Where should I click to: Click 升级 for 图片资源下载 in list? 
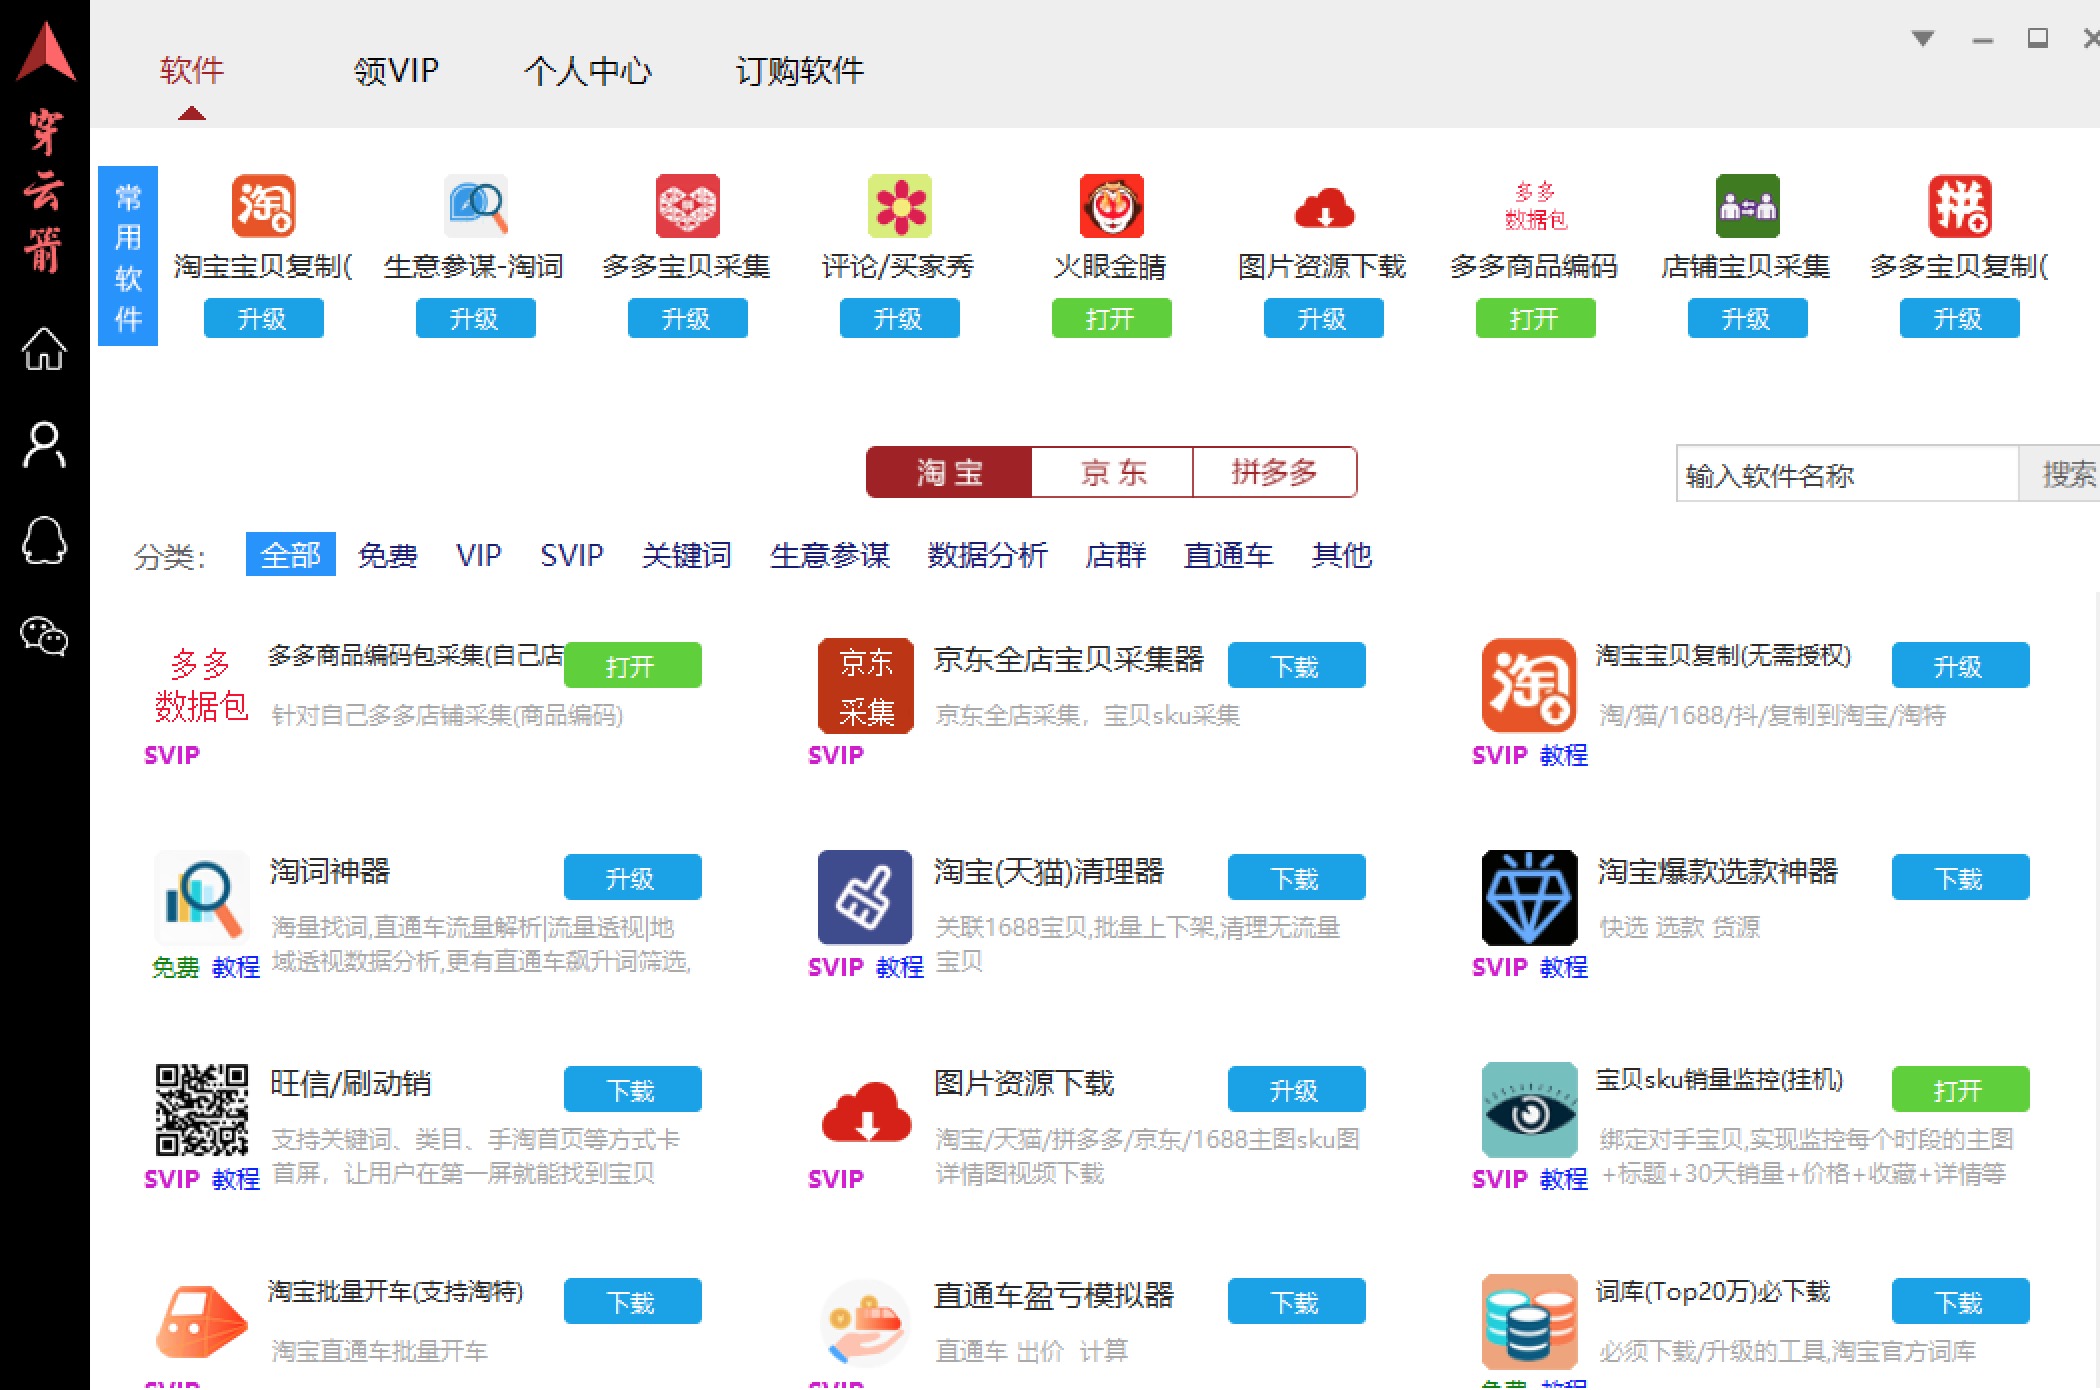click(x=1297, y=1090)
